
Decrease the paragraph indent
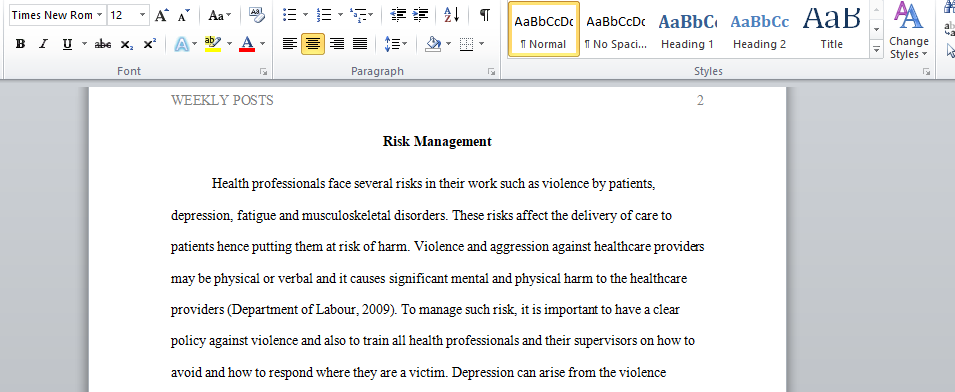pos(398,15)
